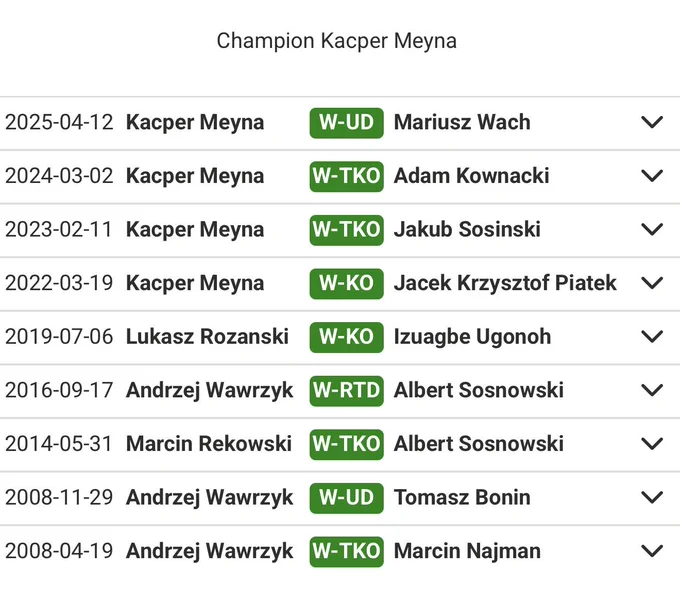Expand the Marcin Najman fight chevron
The image size is (680, 603).
point(652,551)
